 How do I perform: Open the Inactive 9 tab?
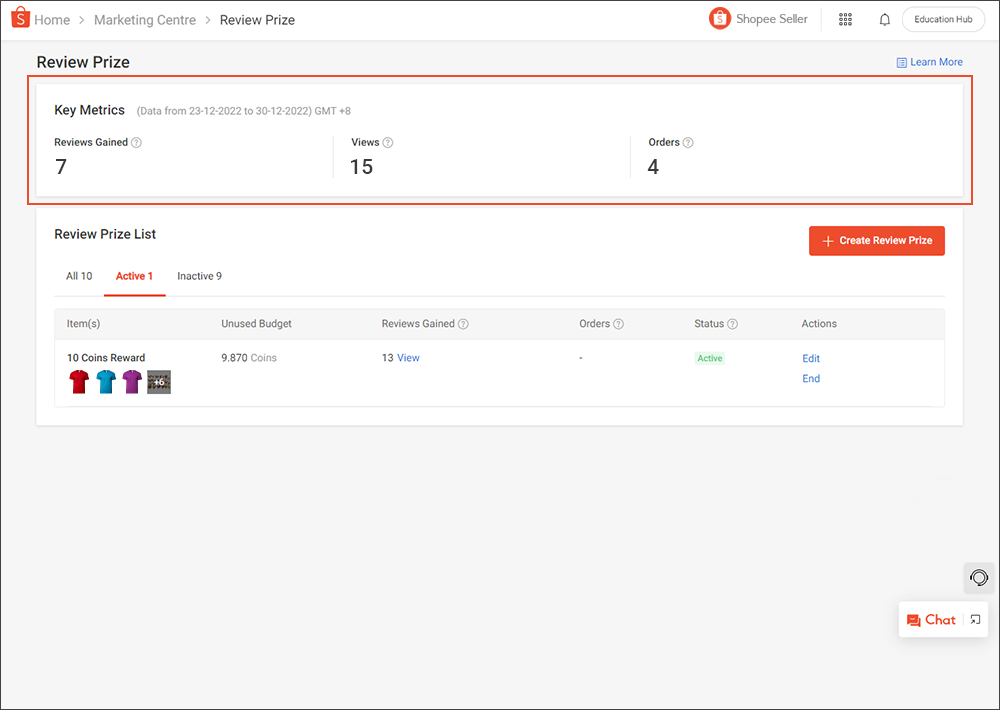pos(199,276)
